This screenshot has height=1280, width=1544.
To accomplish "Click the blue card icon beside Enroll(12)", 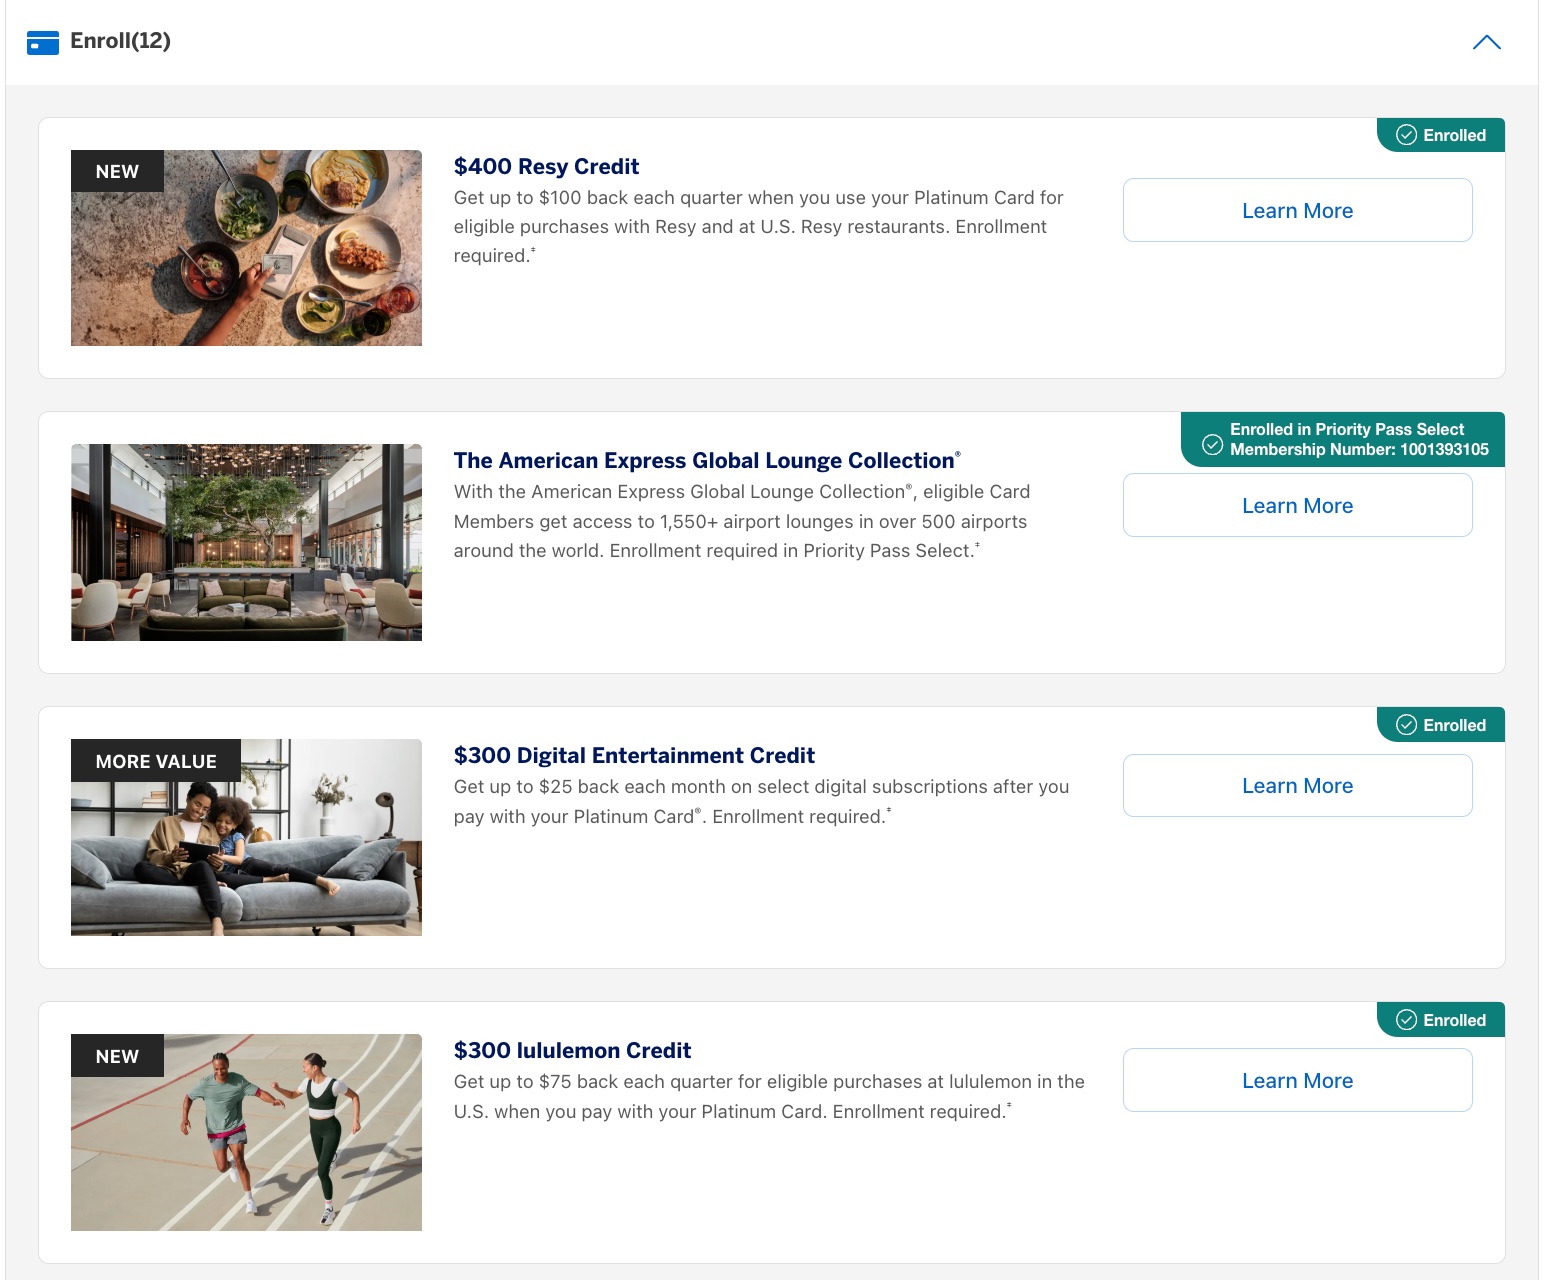I will coord(43,43).
